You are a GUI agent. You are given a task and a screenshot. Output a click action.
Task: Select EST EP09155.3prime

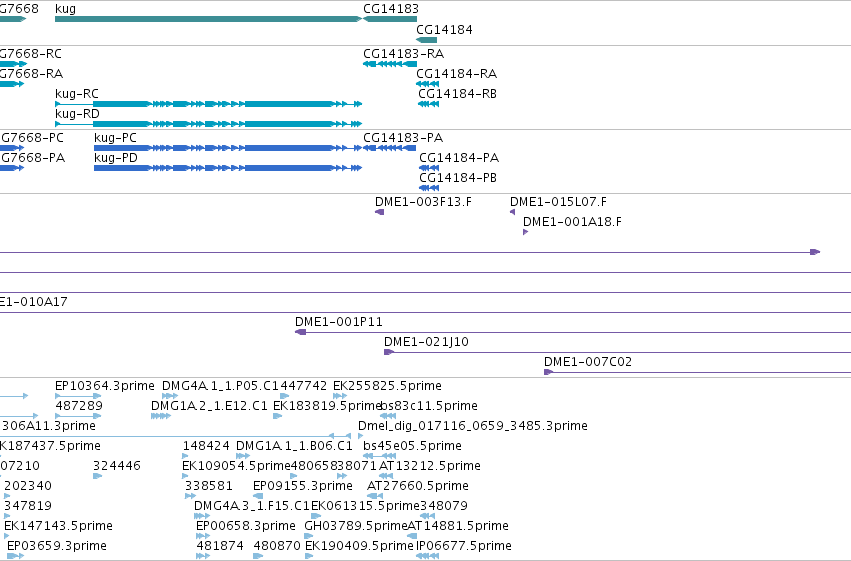tap(258, 496)
